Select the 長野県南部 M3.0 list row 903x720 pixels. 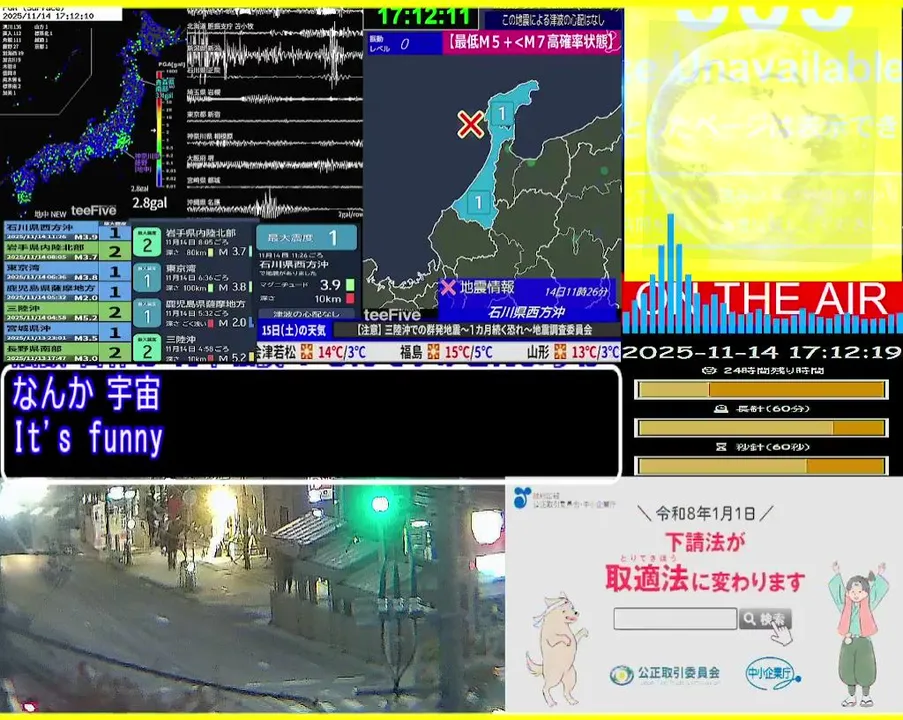coord(68,352)
